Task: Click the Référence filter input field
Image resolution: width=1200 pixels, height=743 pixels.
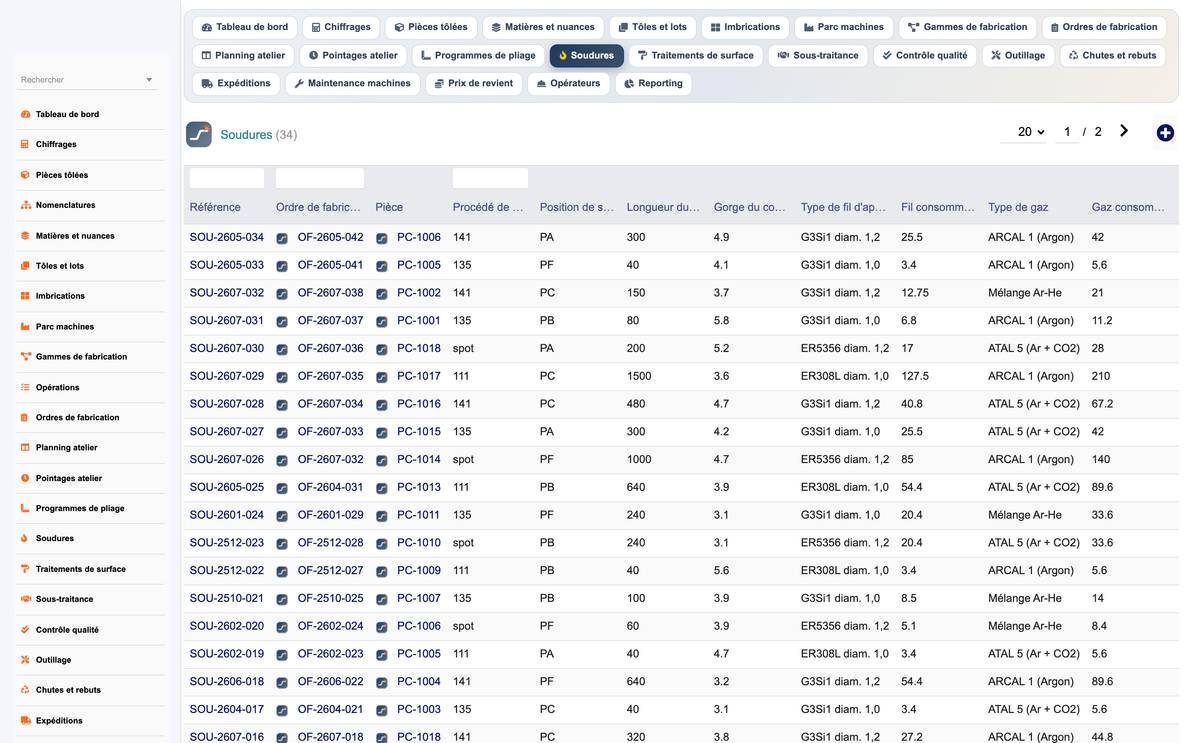Action: [x=227, y=178]
